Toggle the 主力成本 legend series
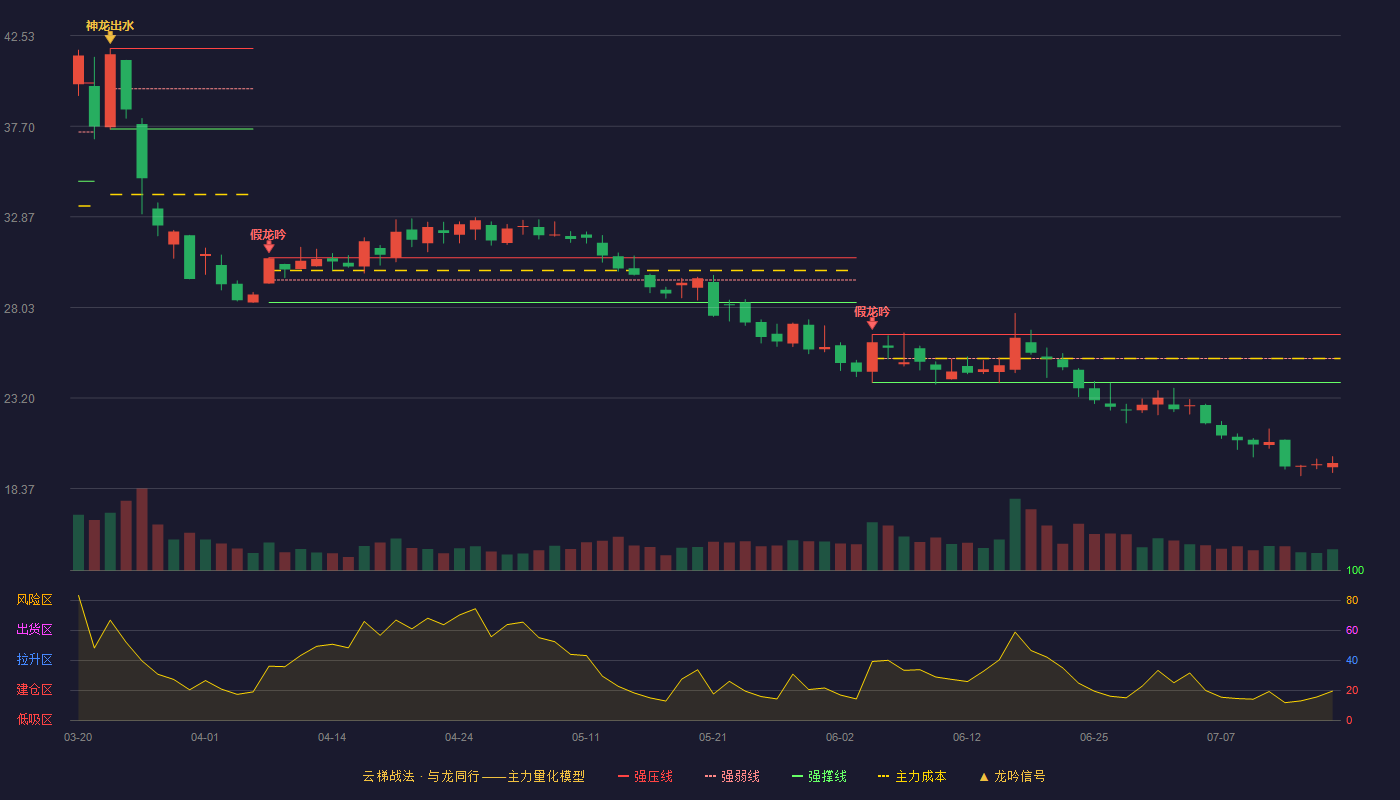Viewport: 1400px width, 800px height. pos(911,776)
